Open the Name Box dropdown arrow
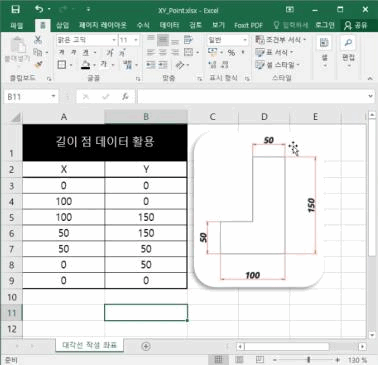Viewport: 378px width, 365px height. [x=53, y=97]
